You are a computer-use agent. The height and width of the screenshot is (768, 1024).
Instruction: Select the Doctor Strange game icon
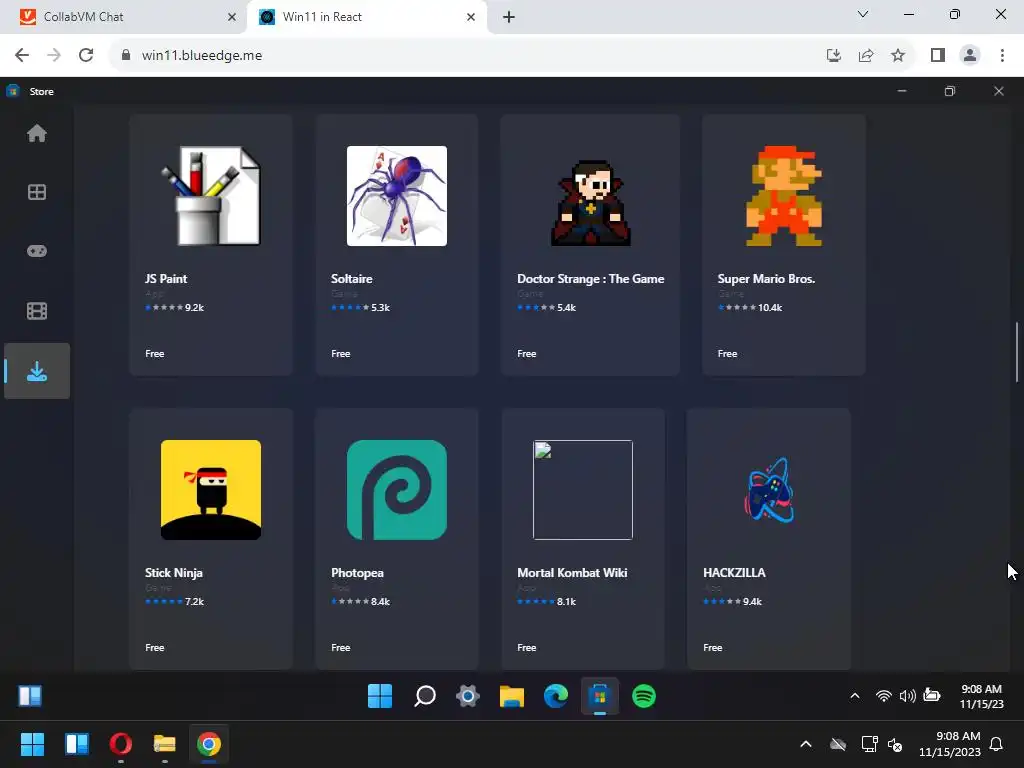point(590,202)
